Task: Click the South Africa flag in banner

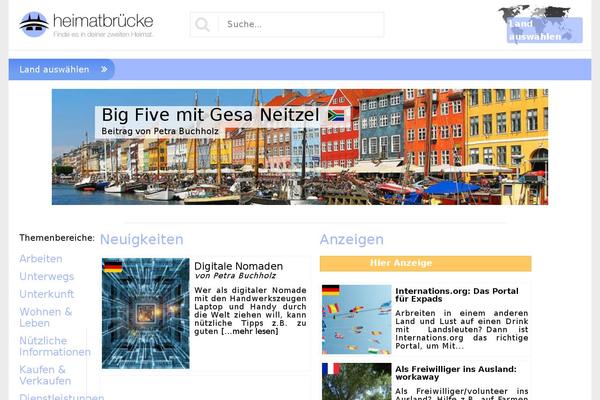Action: coord(336,116)
